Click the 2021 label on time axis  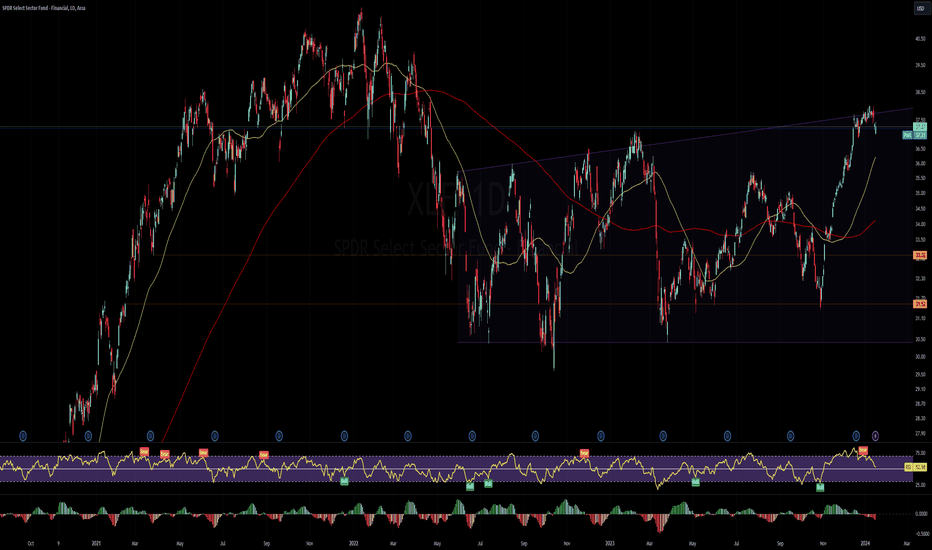pyautogui.click(x=96, y=543)
